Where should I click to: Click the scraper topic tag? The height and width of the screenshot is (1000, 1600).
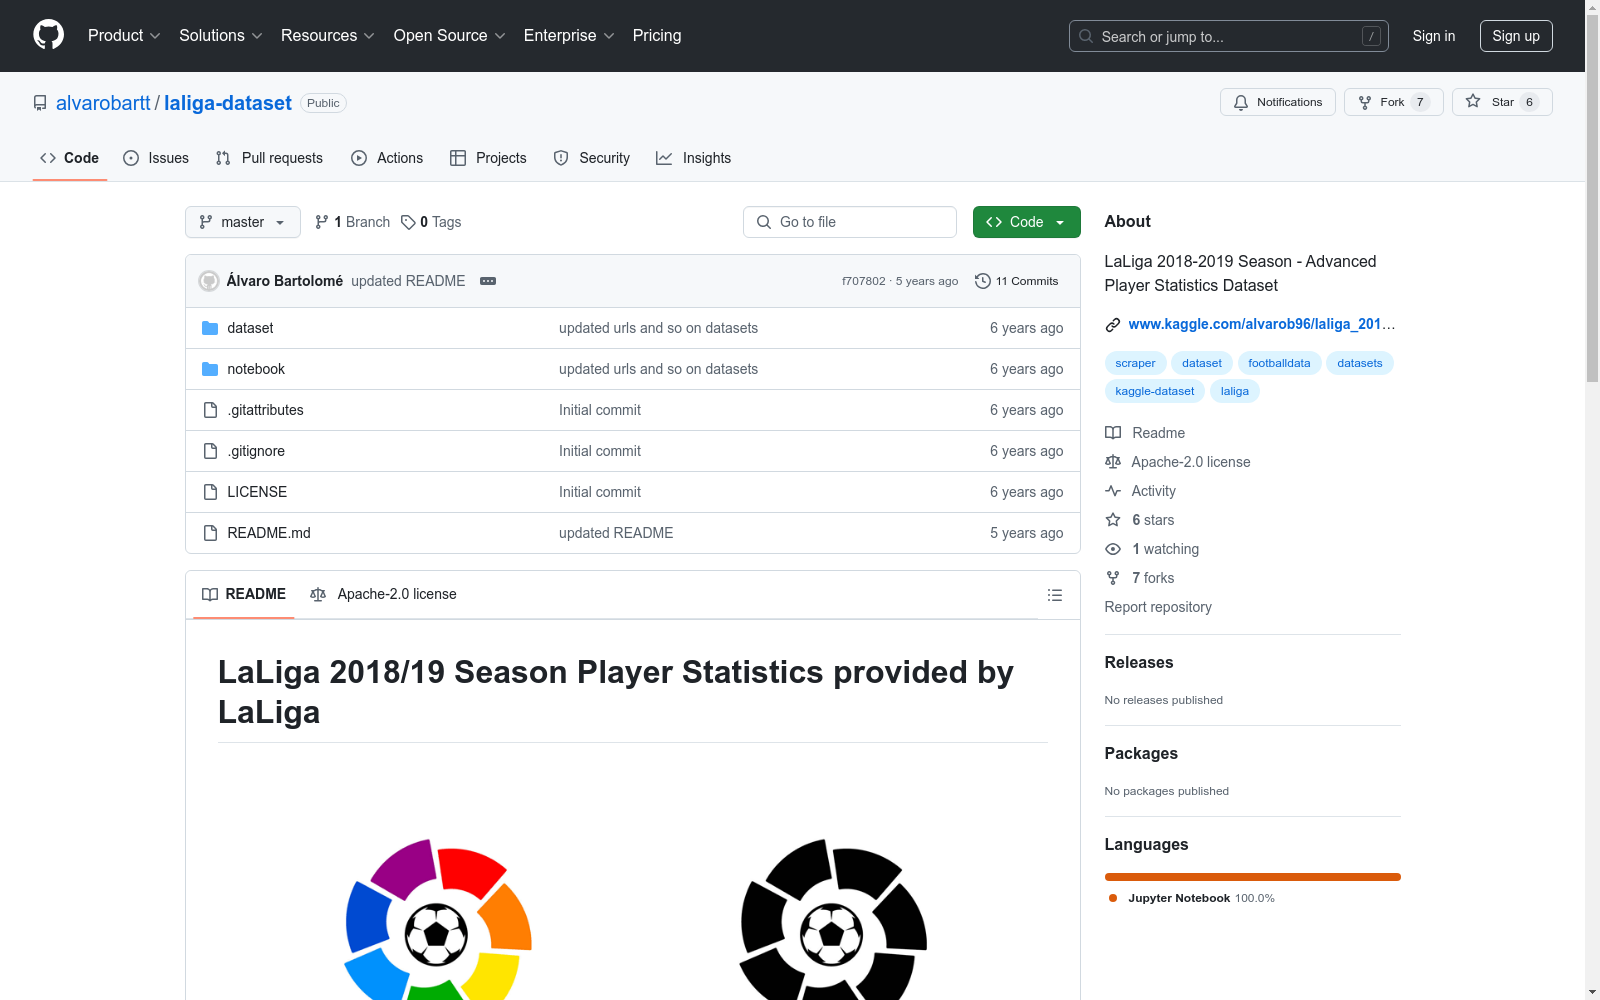tap(1135, 363)
